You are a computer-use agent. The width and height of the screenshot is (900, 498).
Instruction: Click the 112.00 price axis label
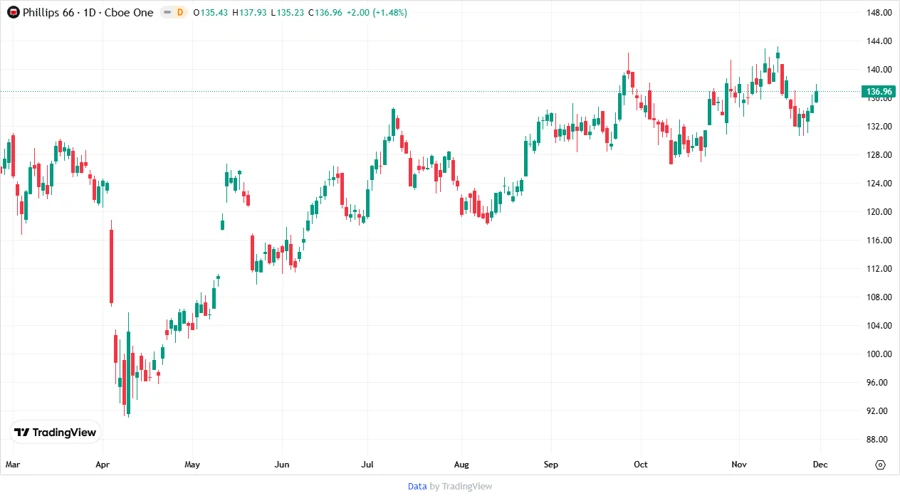point(879,269)
